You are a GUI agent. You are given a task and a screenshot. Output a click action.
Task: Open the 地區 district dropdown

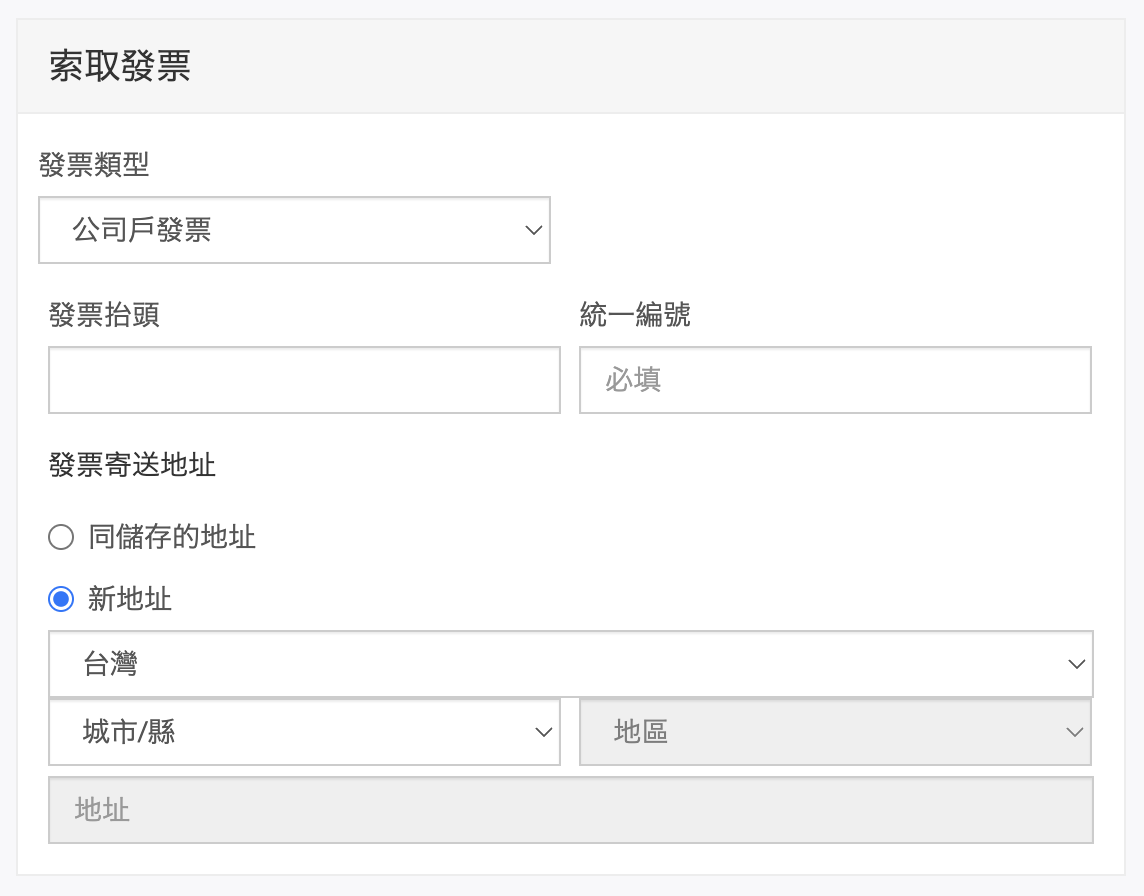[835, 732]
